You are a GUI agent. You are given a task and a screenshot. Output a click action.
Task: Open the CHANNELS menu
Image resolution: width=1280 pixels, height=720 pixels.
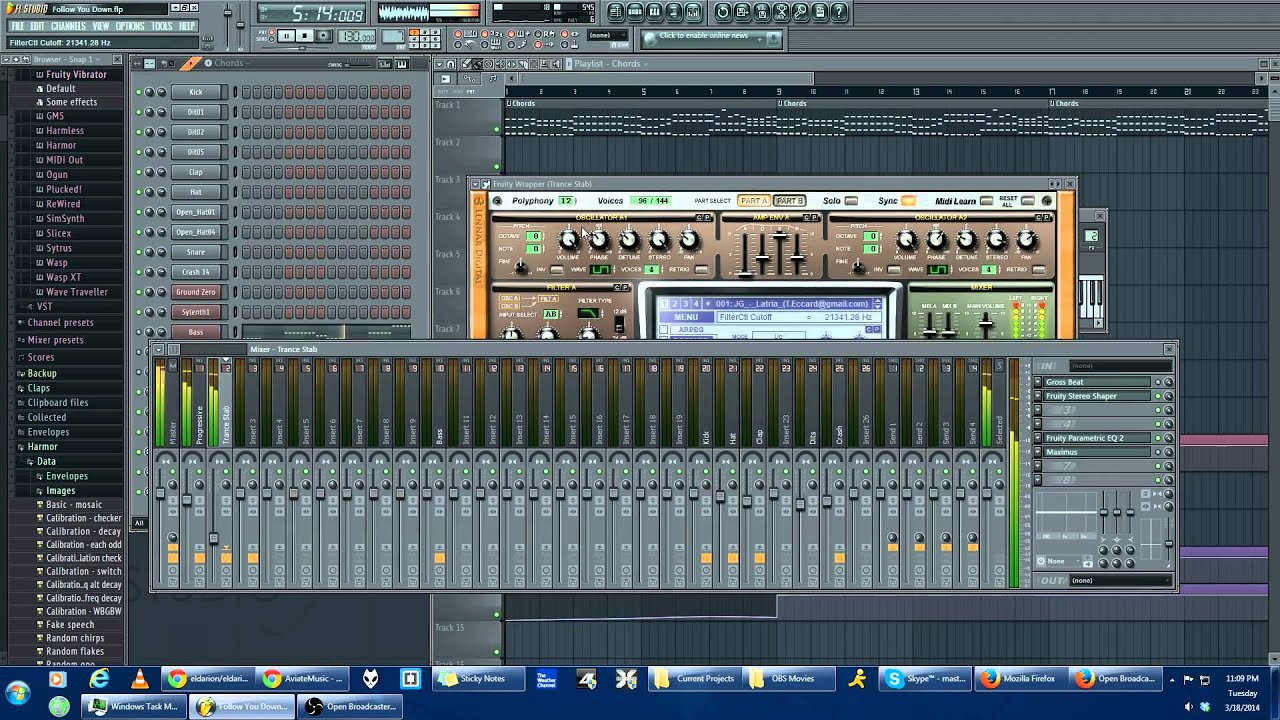tap(68, 26)
